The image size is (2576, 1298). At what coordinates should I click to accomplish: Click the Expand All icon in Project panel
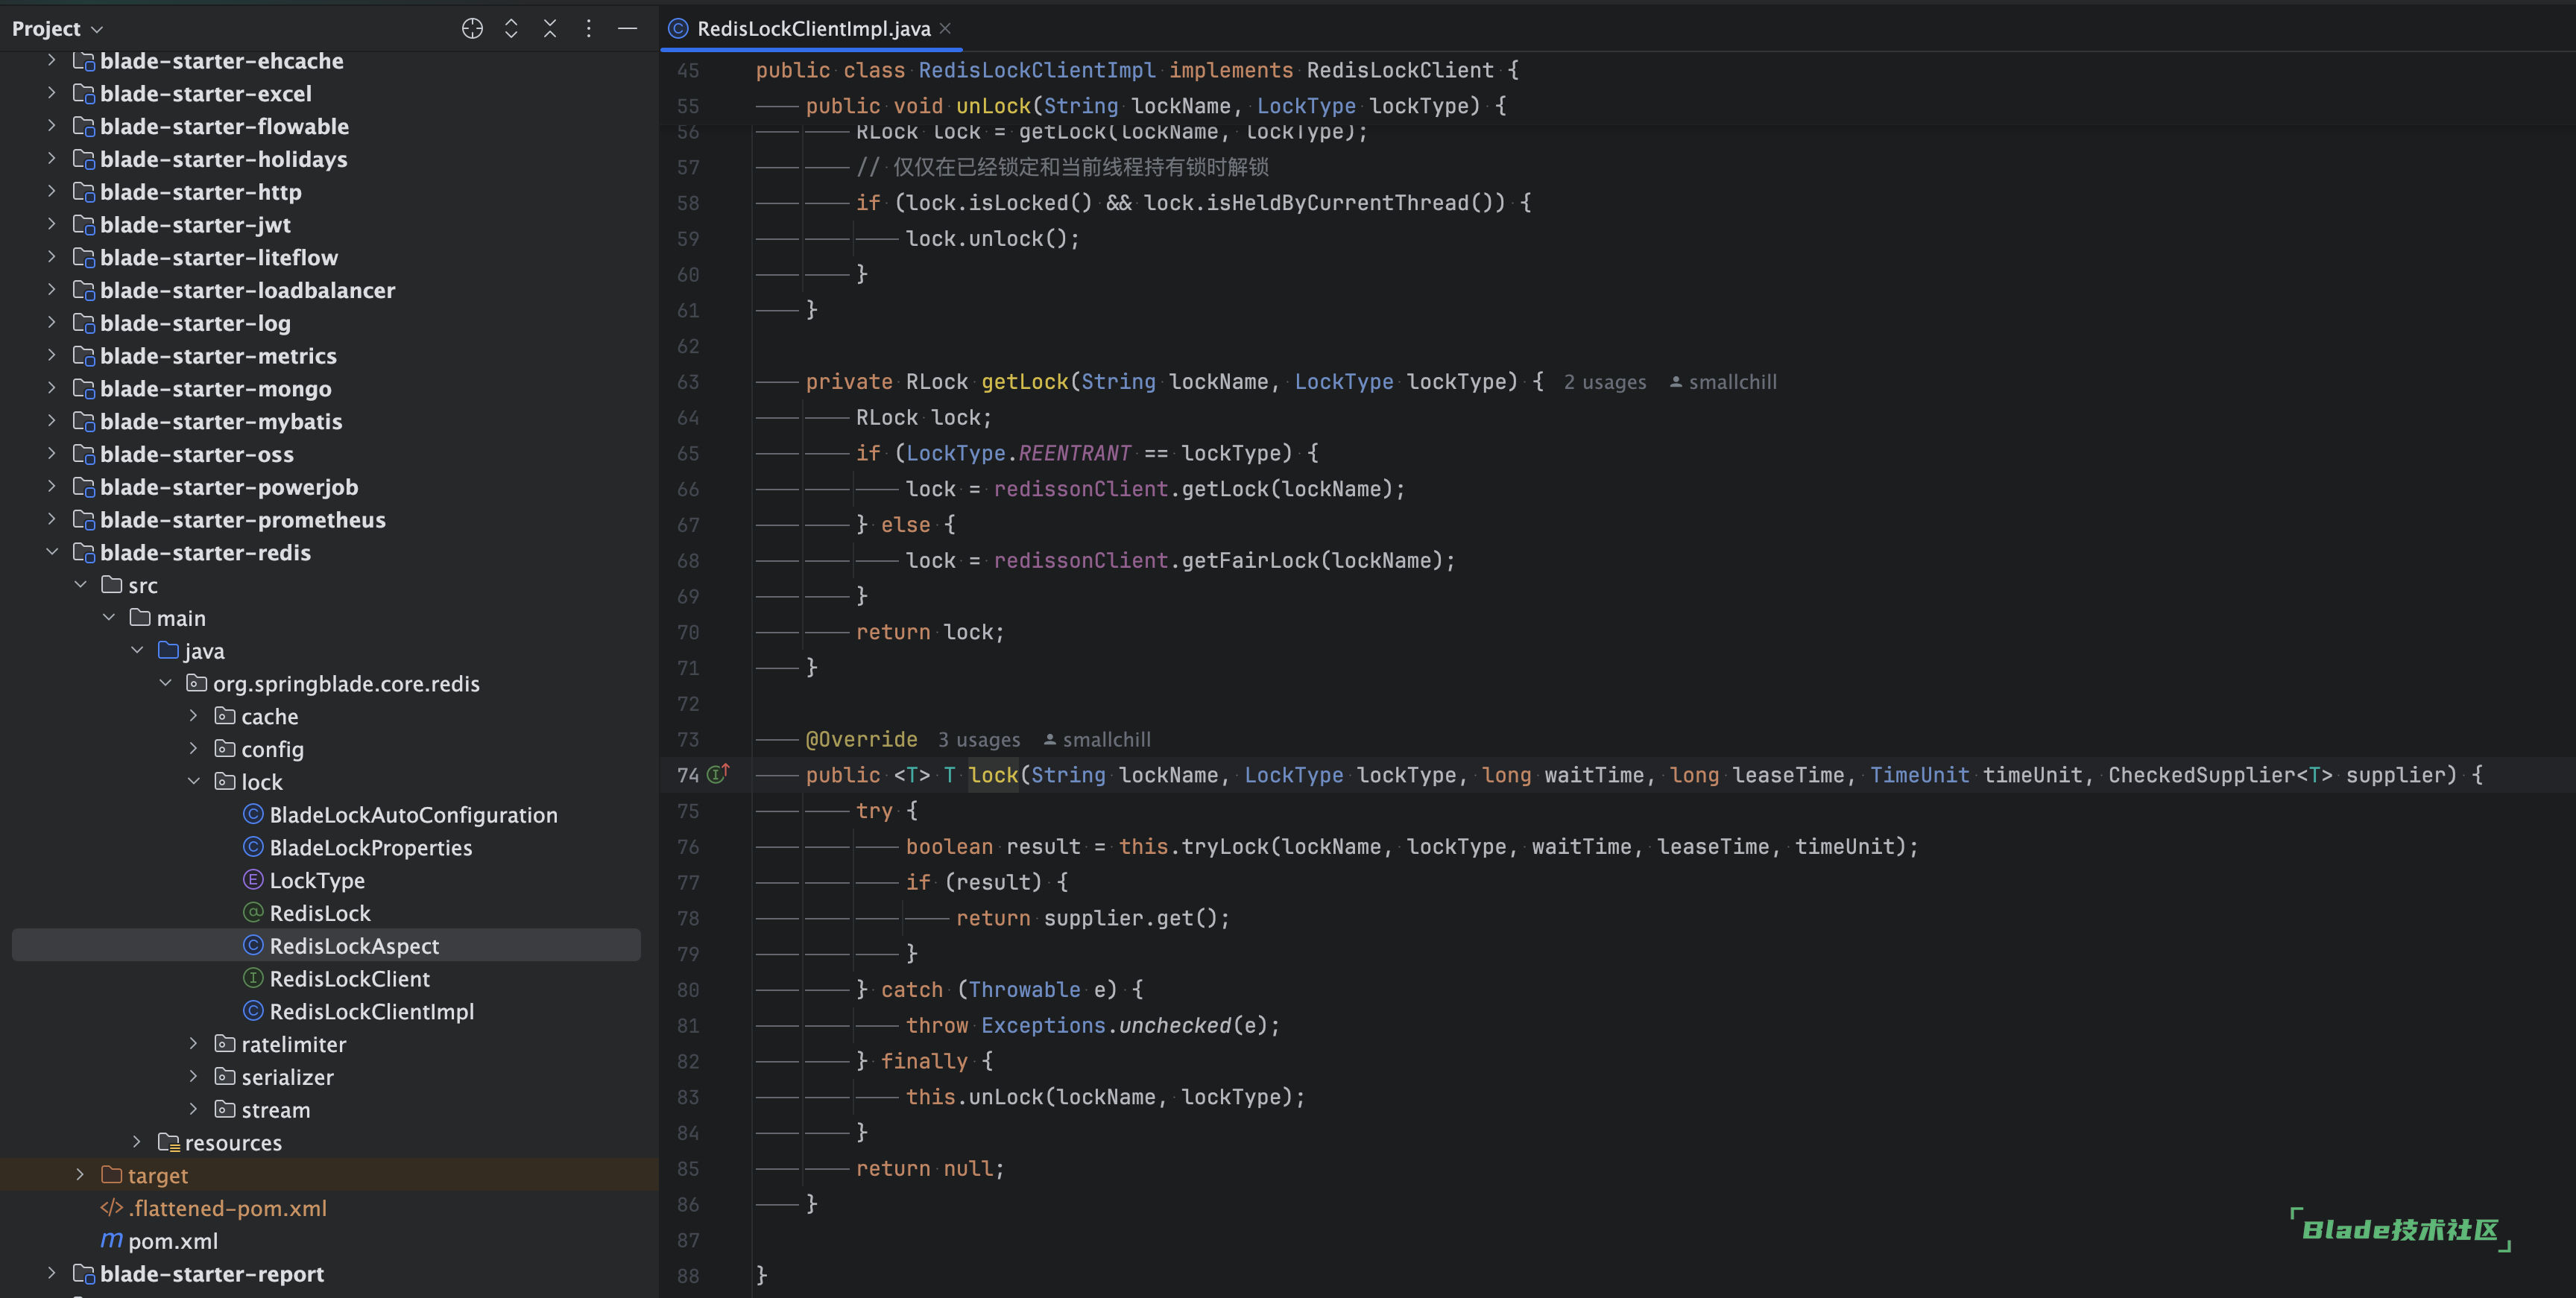tap(511, 29)
